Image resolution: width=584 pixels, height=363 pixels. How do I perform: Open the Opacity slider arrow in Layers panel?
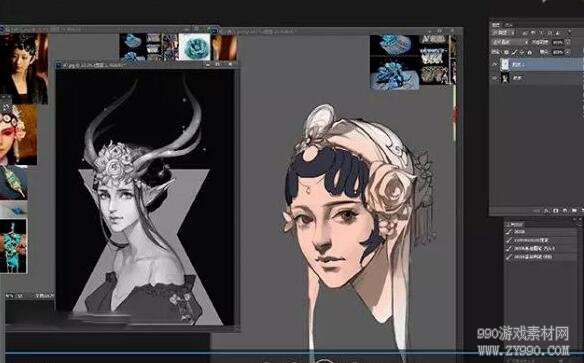click(x=568, y=42)
